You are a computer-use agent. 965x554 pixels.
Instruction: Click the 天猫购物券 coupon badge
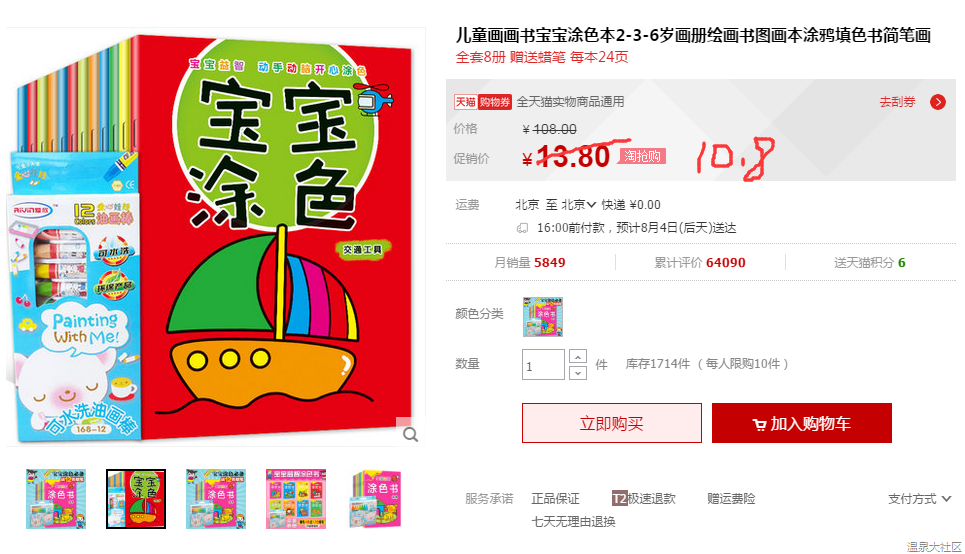[x=482, y=102]
